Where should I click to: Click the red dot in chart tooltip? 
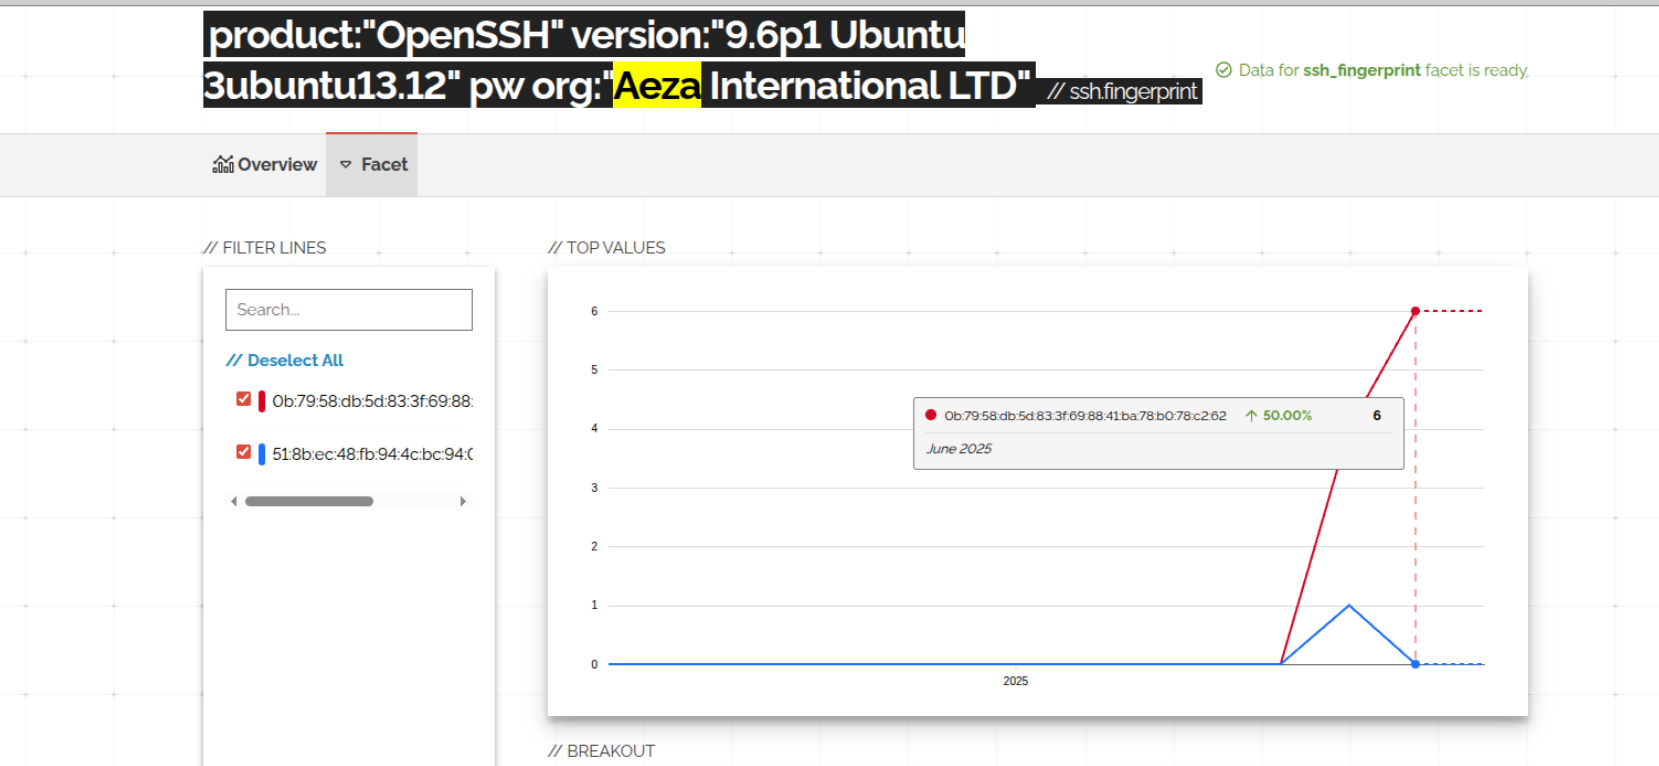tap(931, 415)
